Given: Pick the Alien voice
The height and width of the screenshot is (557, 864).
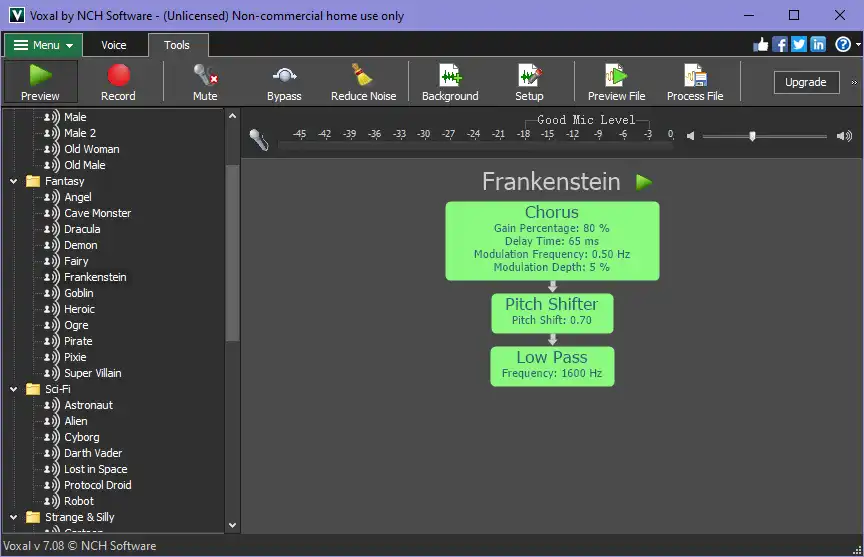Looking at the screenshot, I should pos(75,421).
